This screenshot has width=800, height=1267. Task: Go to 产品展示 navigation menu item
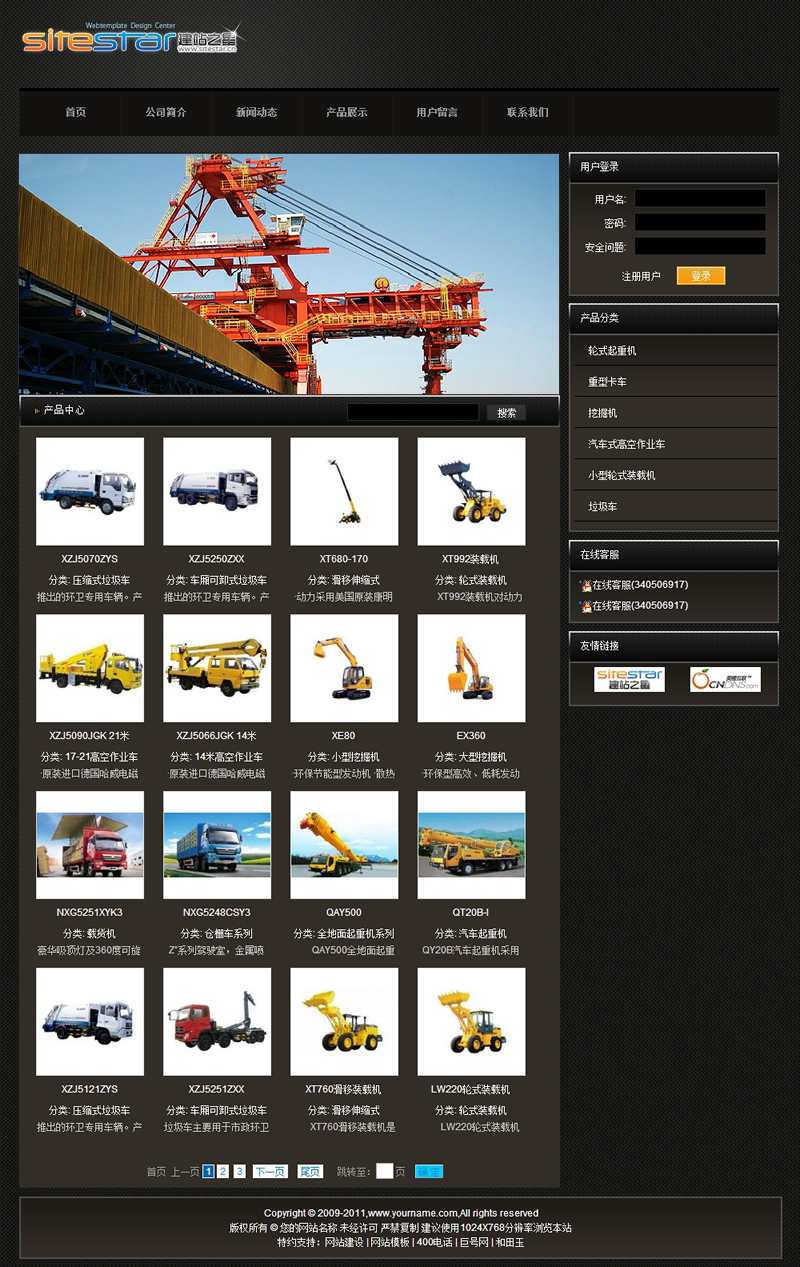347,113
